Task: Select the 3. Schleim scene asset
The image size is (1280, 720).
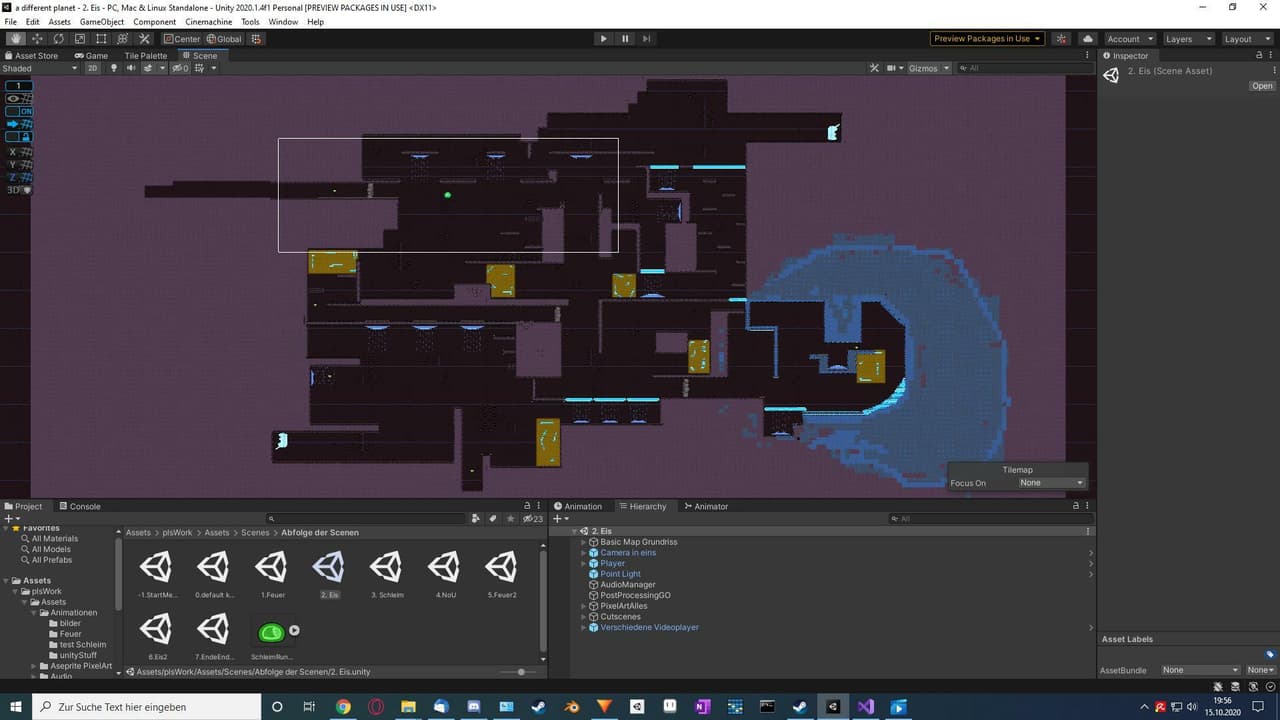Action: point(387,576)
